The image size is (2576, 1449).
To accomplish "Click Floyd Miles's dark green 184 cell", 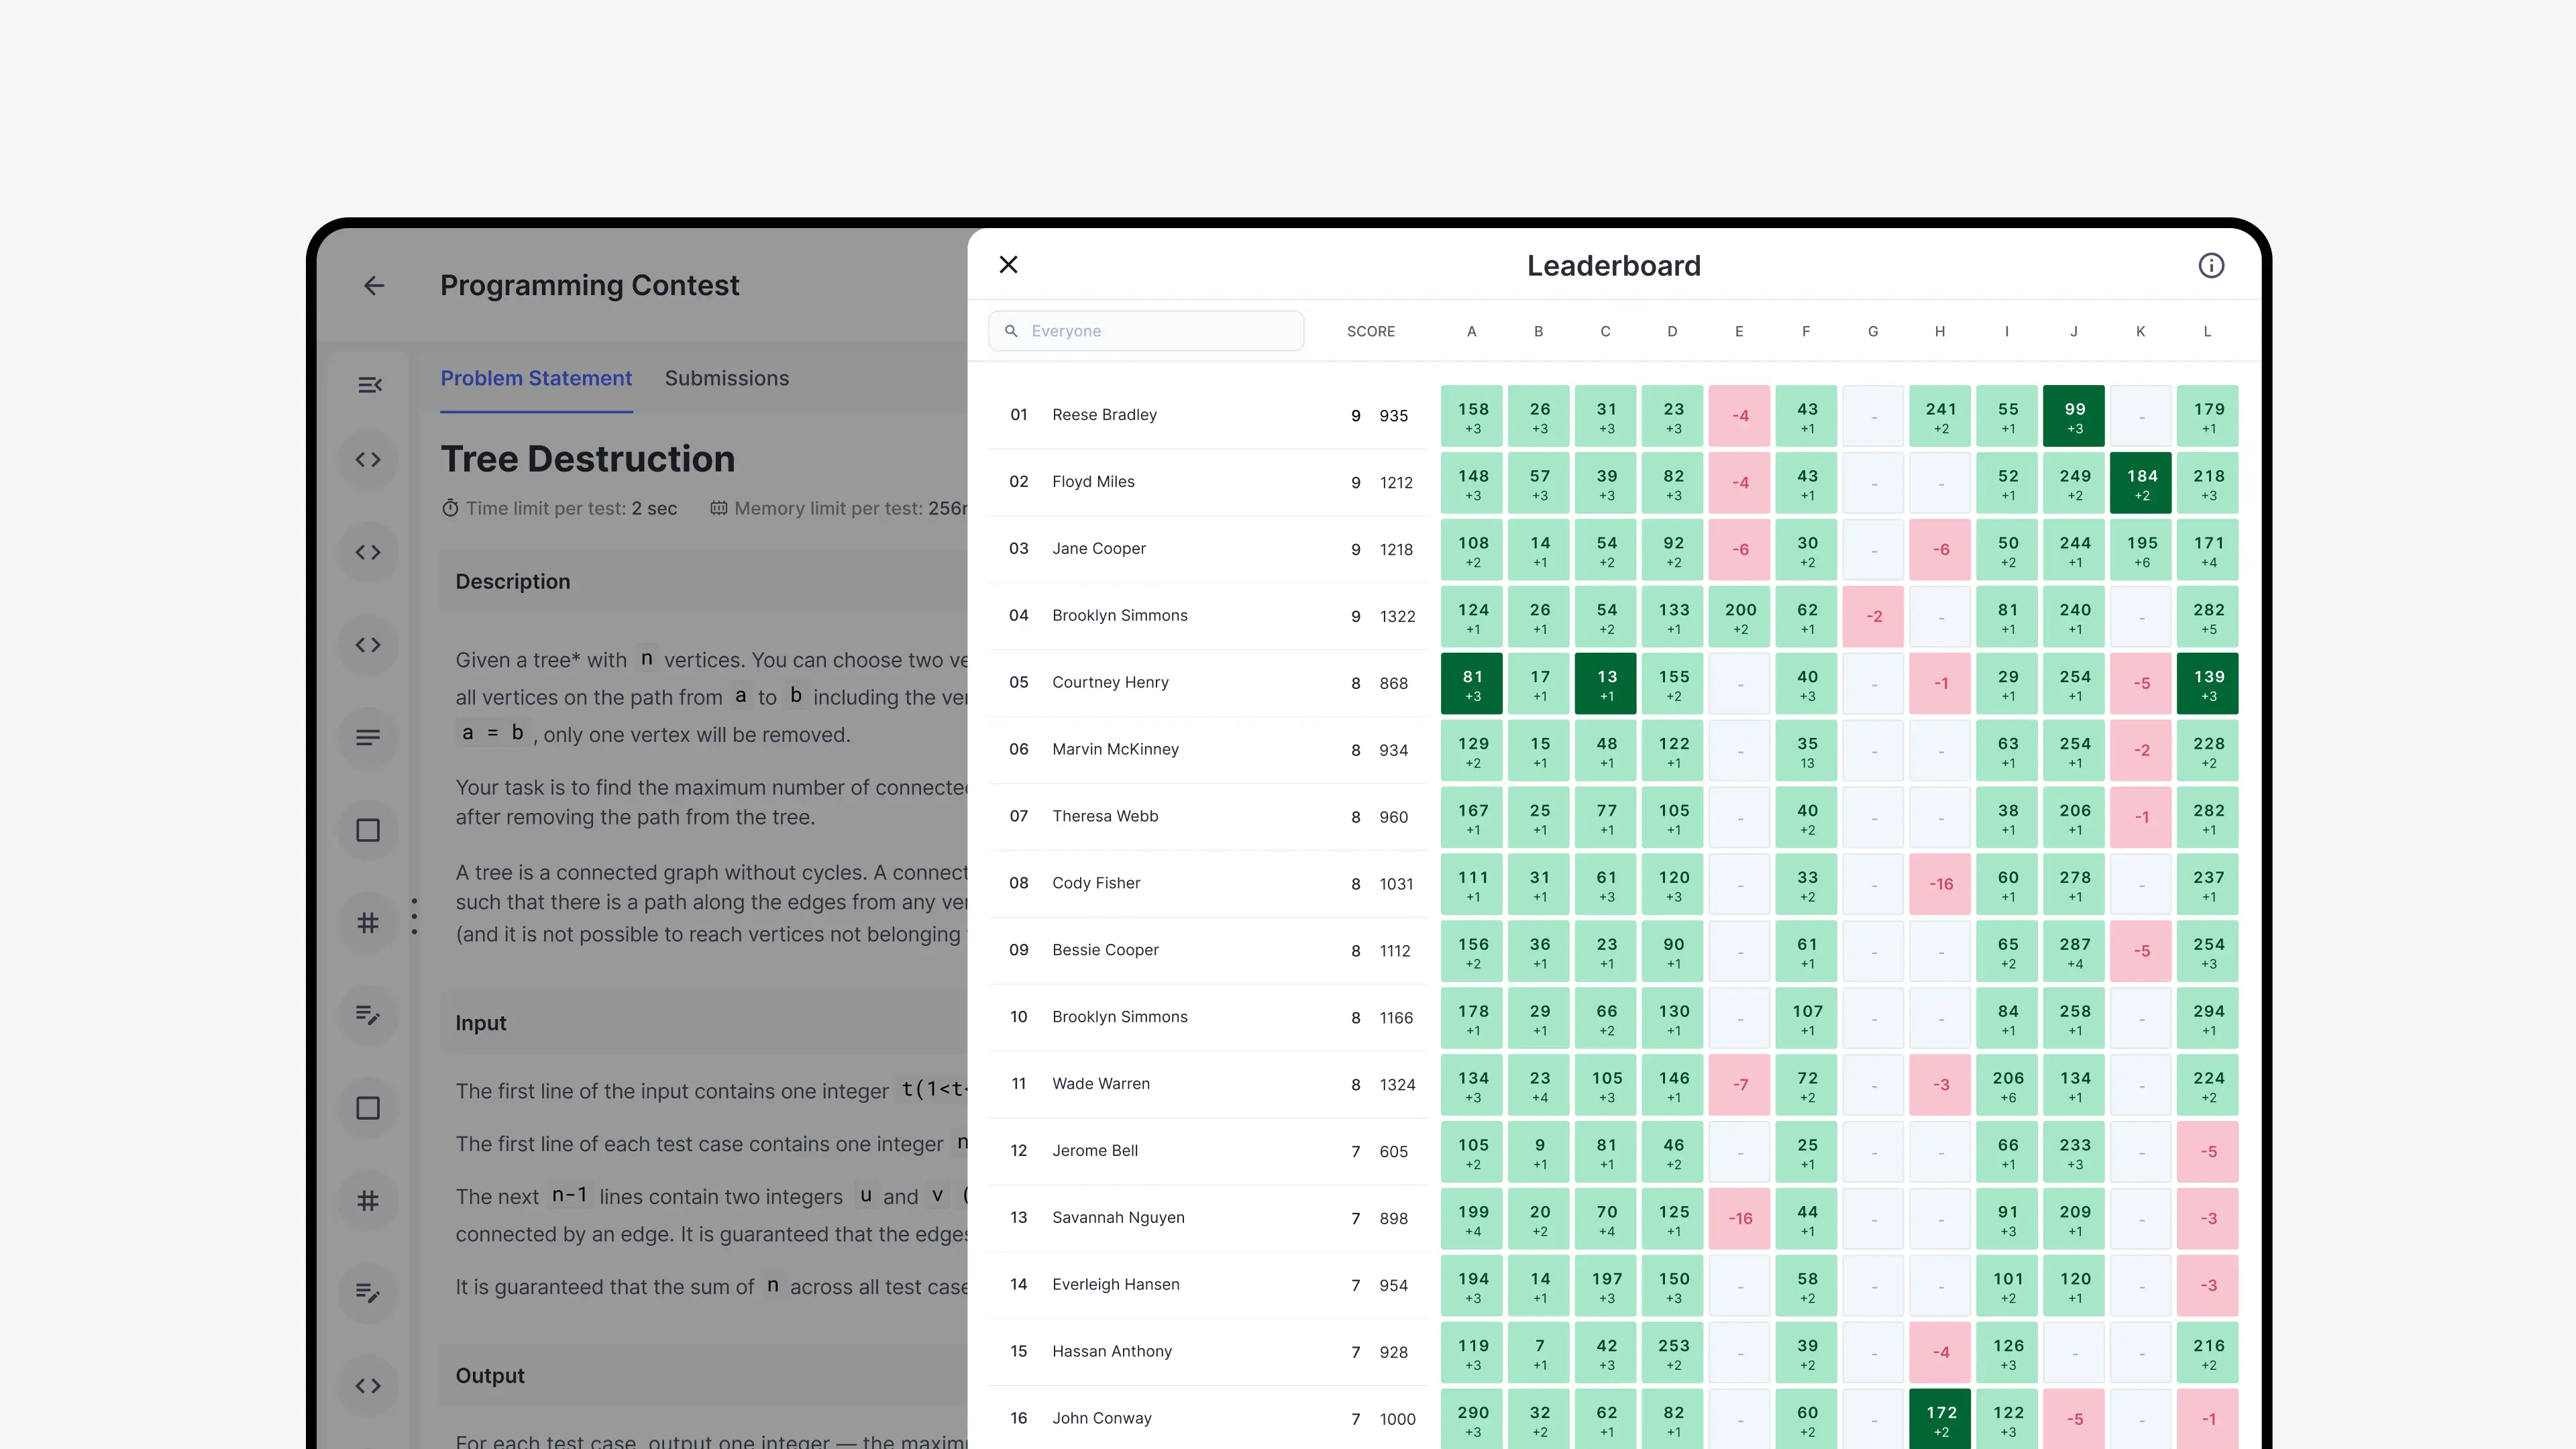I will click(x=2140, y=483).
